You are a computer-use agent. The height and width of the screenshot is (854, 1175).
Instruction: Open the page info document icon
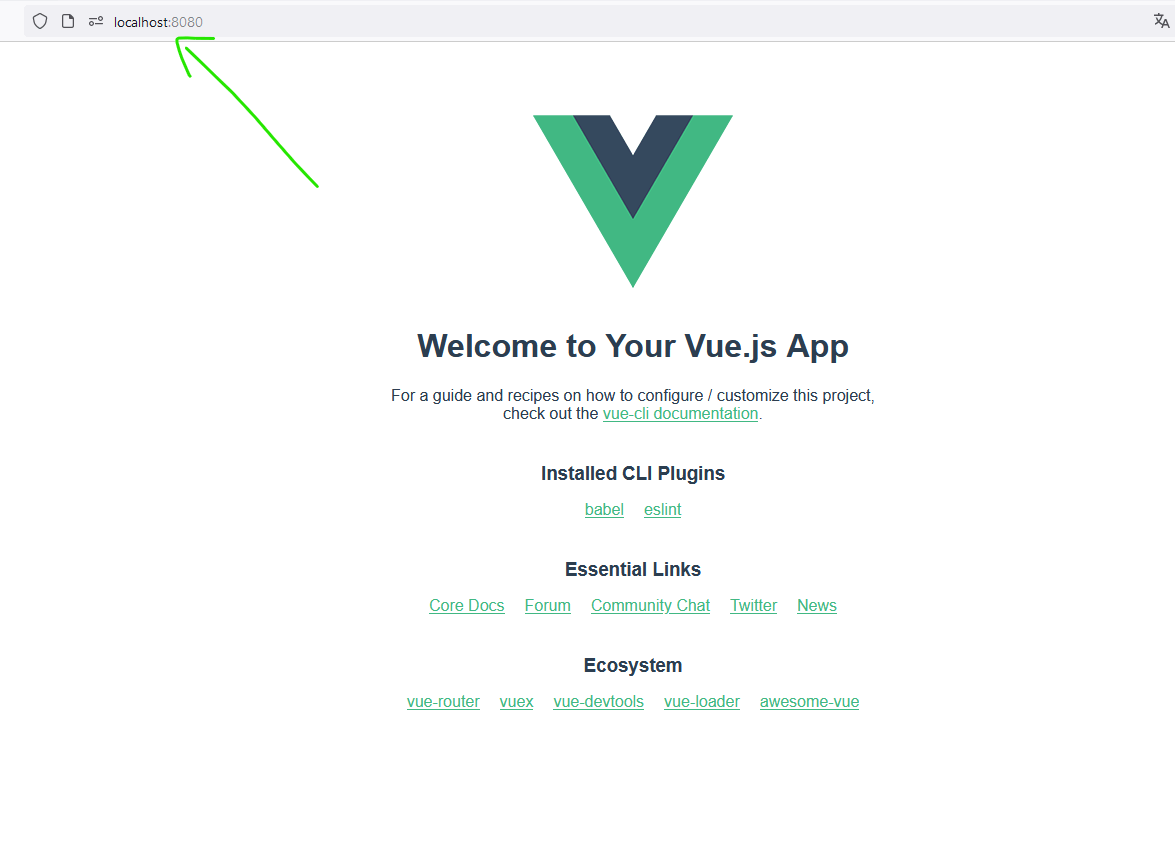68,22
